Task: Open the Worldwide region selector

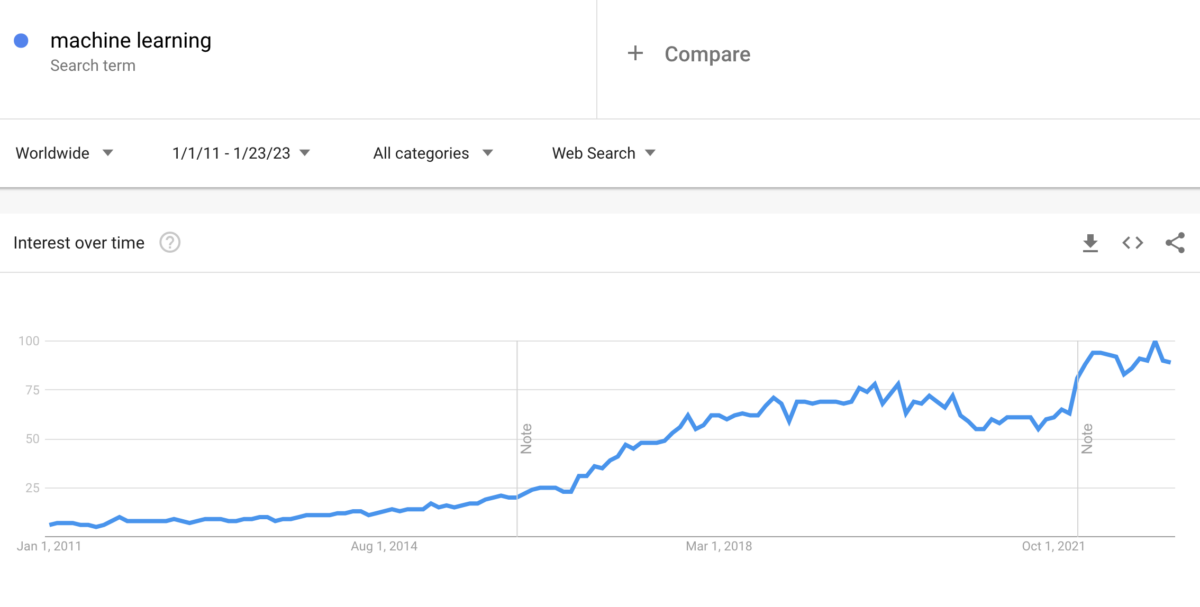Action: 52,153
